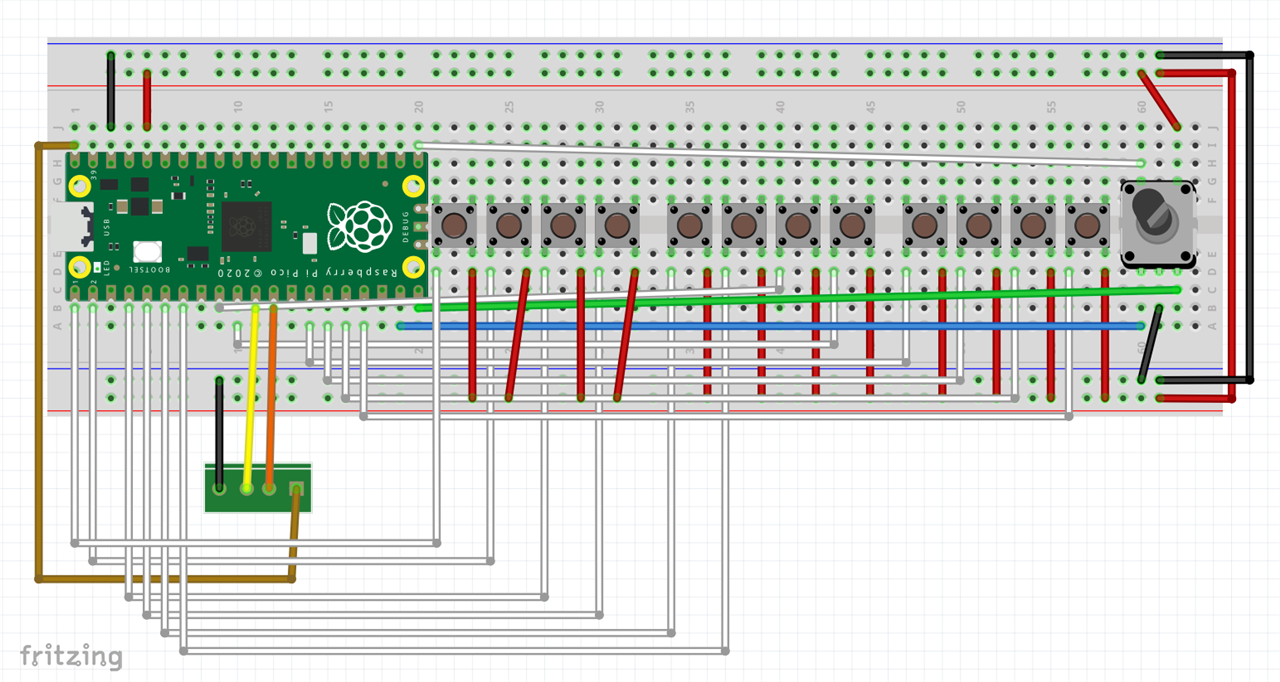
Task: Click the long green horizontal wire
Action: click(x=800, y=298)
